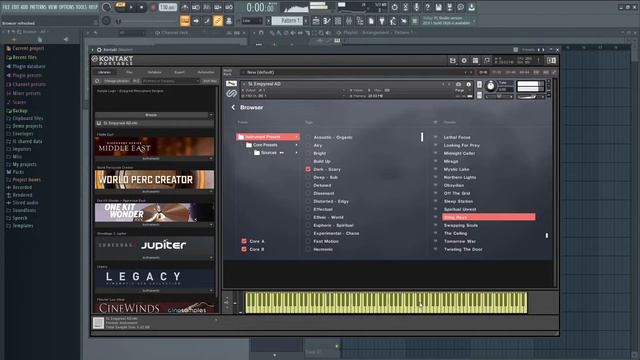Toggle the metronome icon
Image resolution: width=640 pixels, height=360 pixels.
tap(185, 7)
